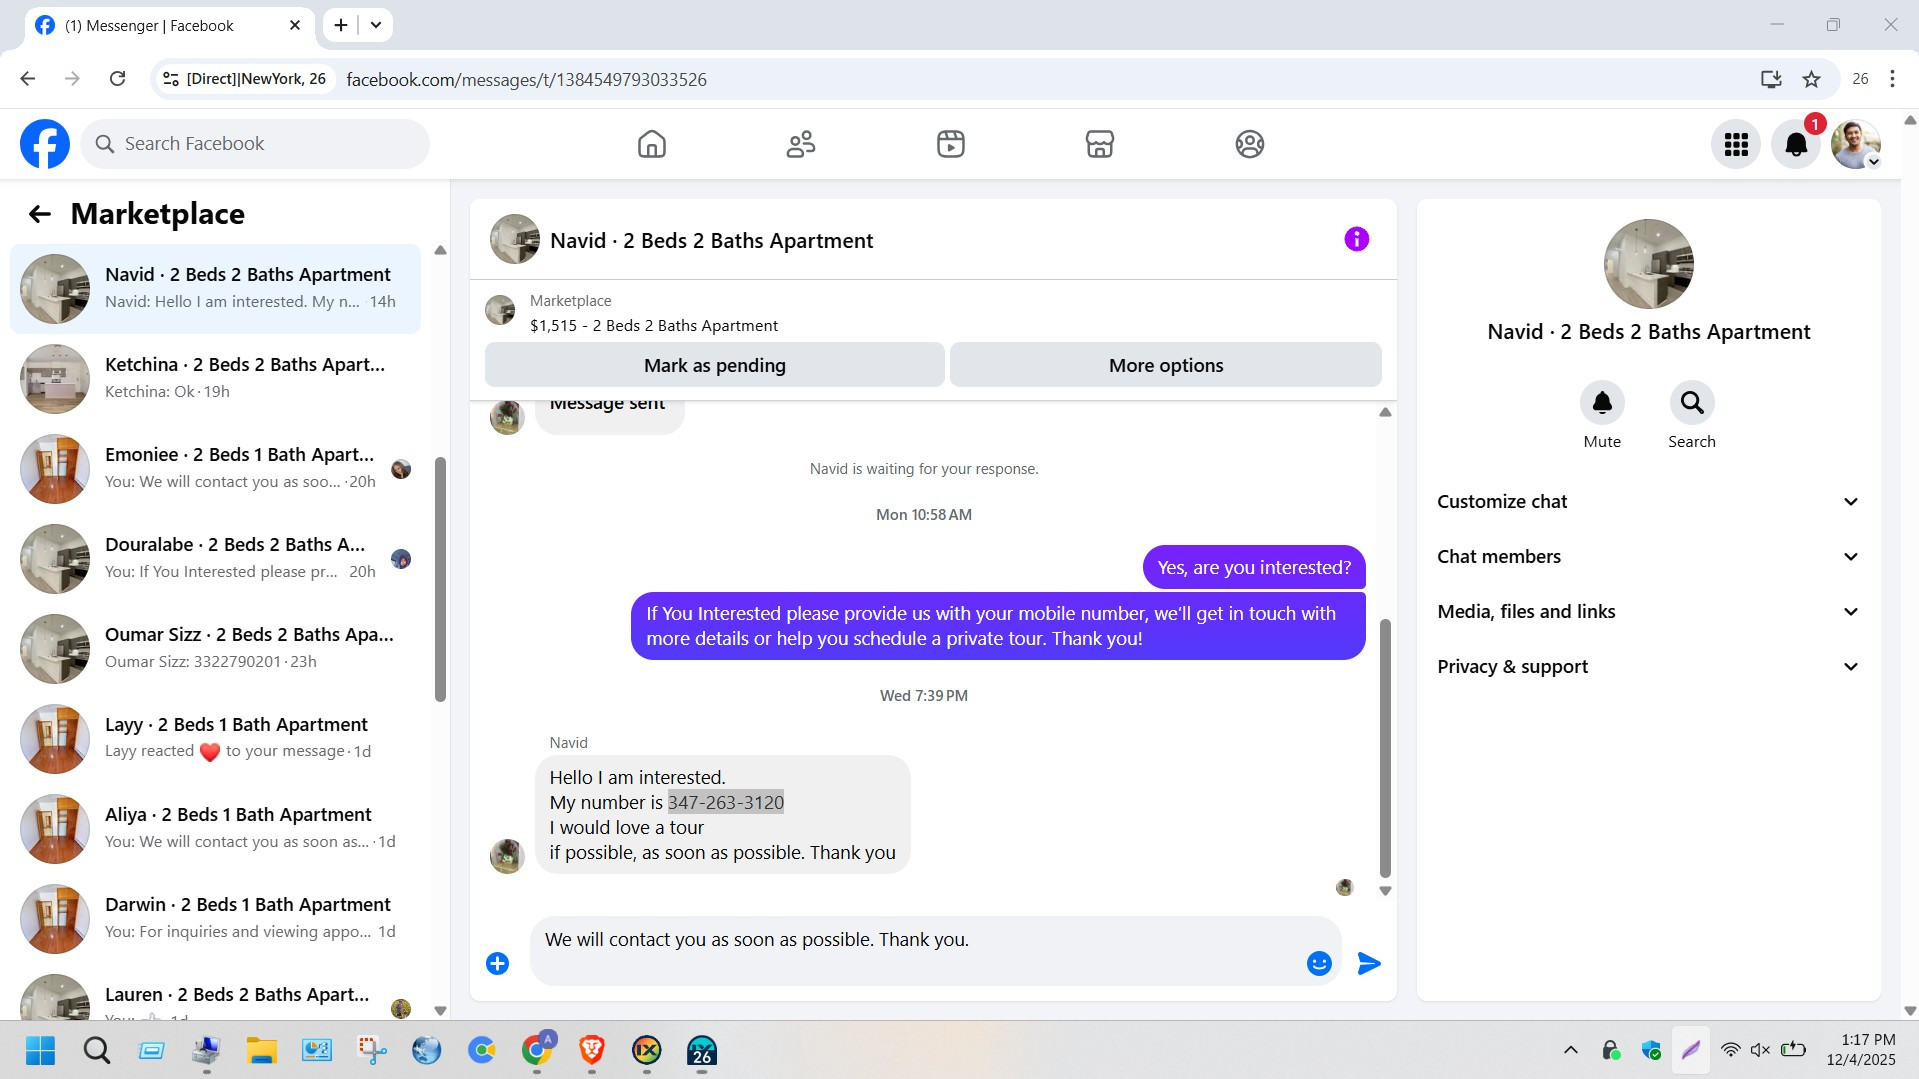
Task: Open account menu via profile picture
Action: [1856, 144]
